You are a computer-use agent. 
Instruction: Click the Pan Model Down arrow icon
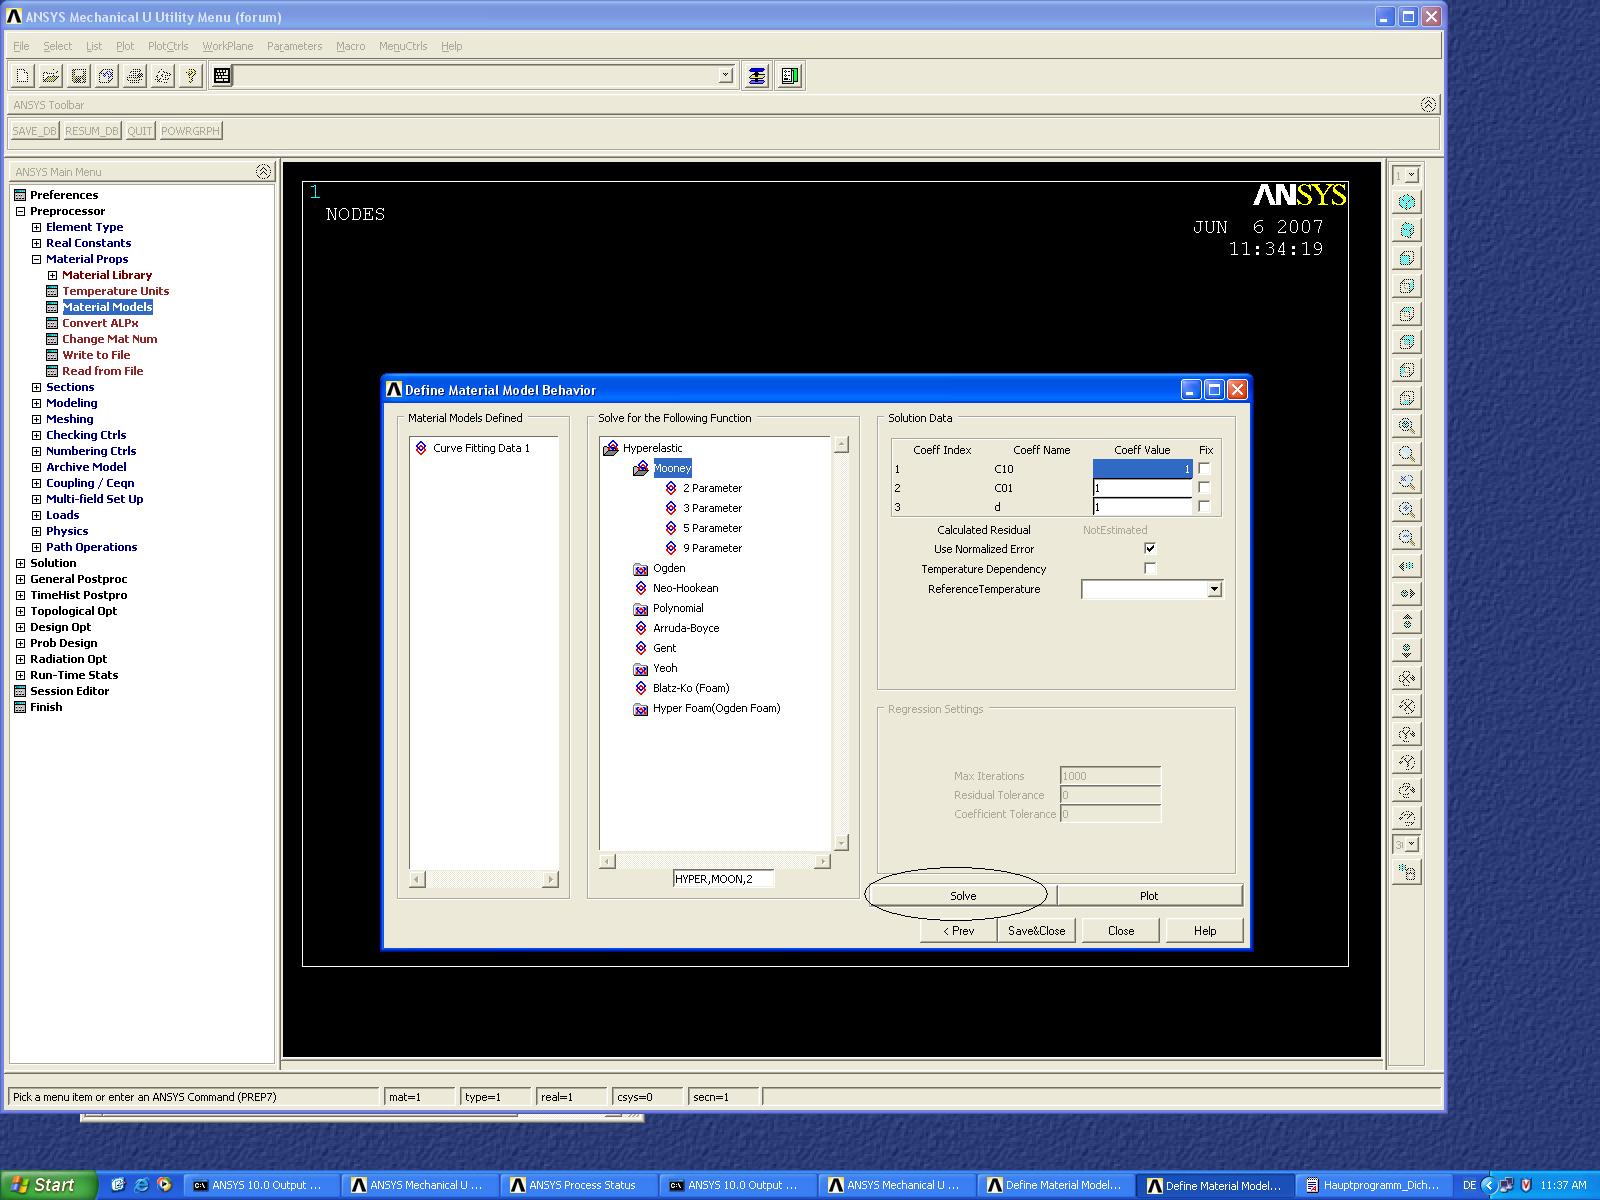click(x=1407, y=650)
